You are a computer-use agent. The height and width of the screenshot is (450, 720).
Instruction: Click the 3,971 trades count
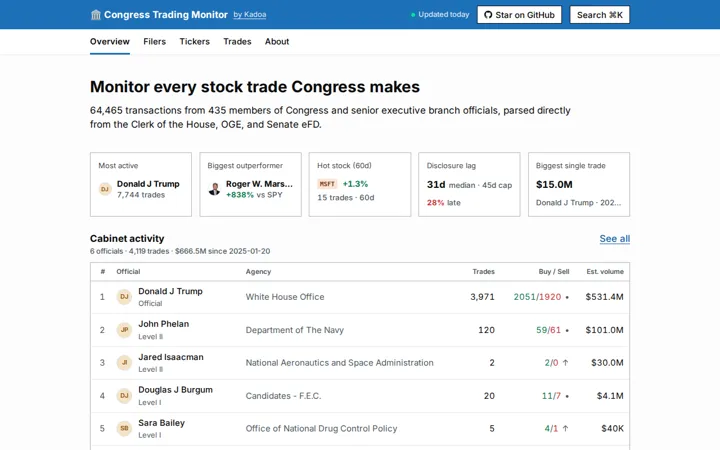click(x=482, y=297)
